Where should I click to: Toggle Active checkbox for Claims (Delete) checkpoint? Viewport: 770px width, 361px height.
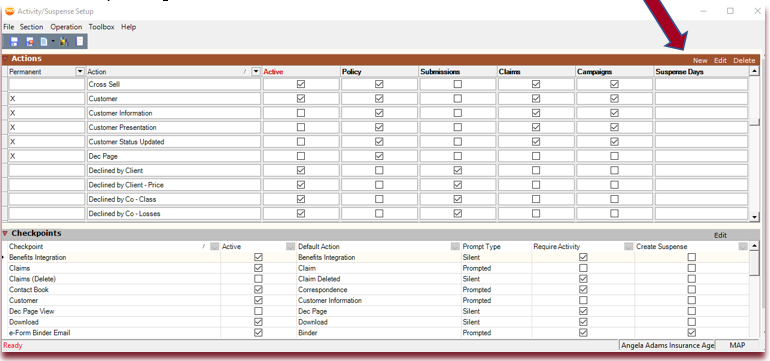point(258,279)
